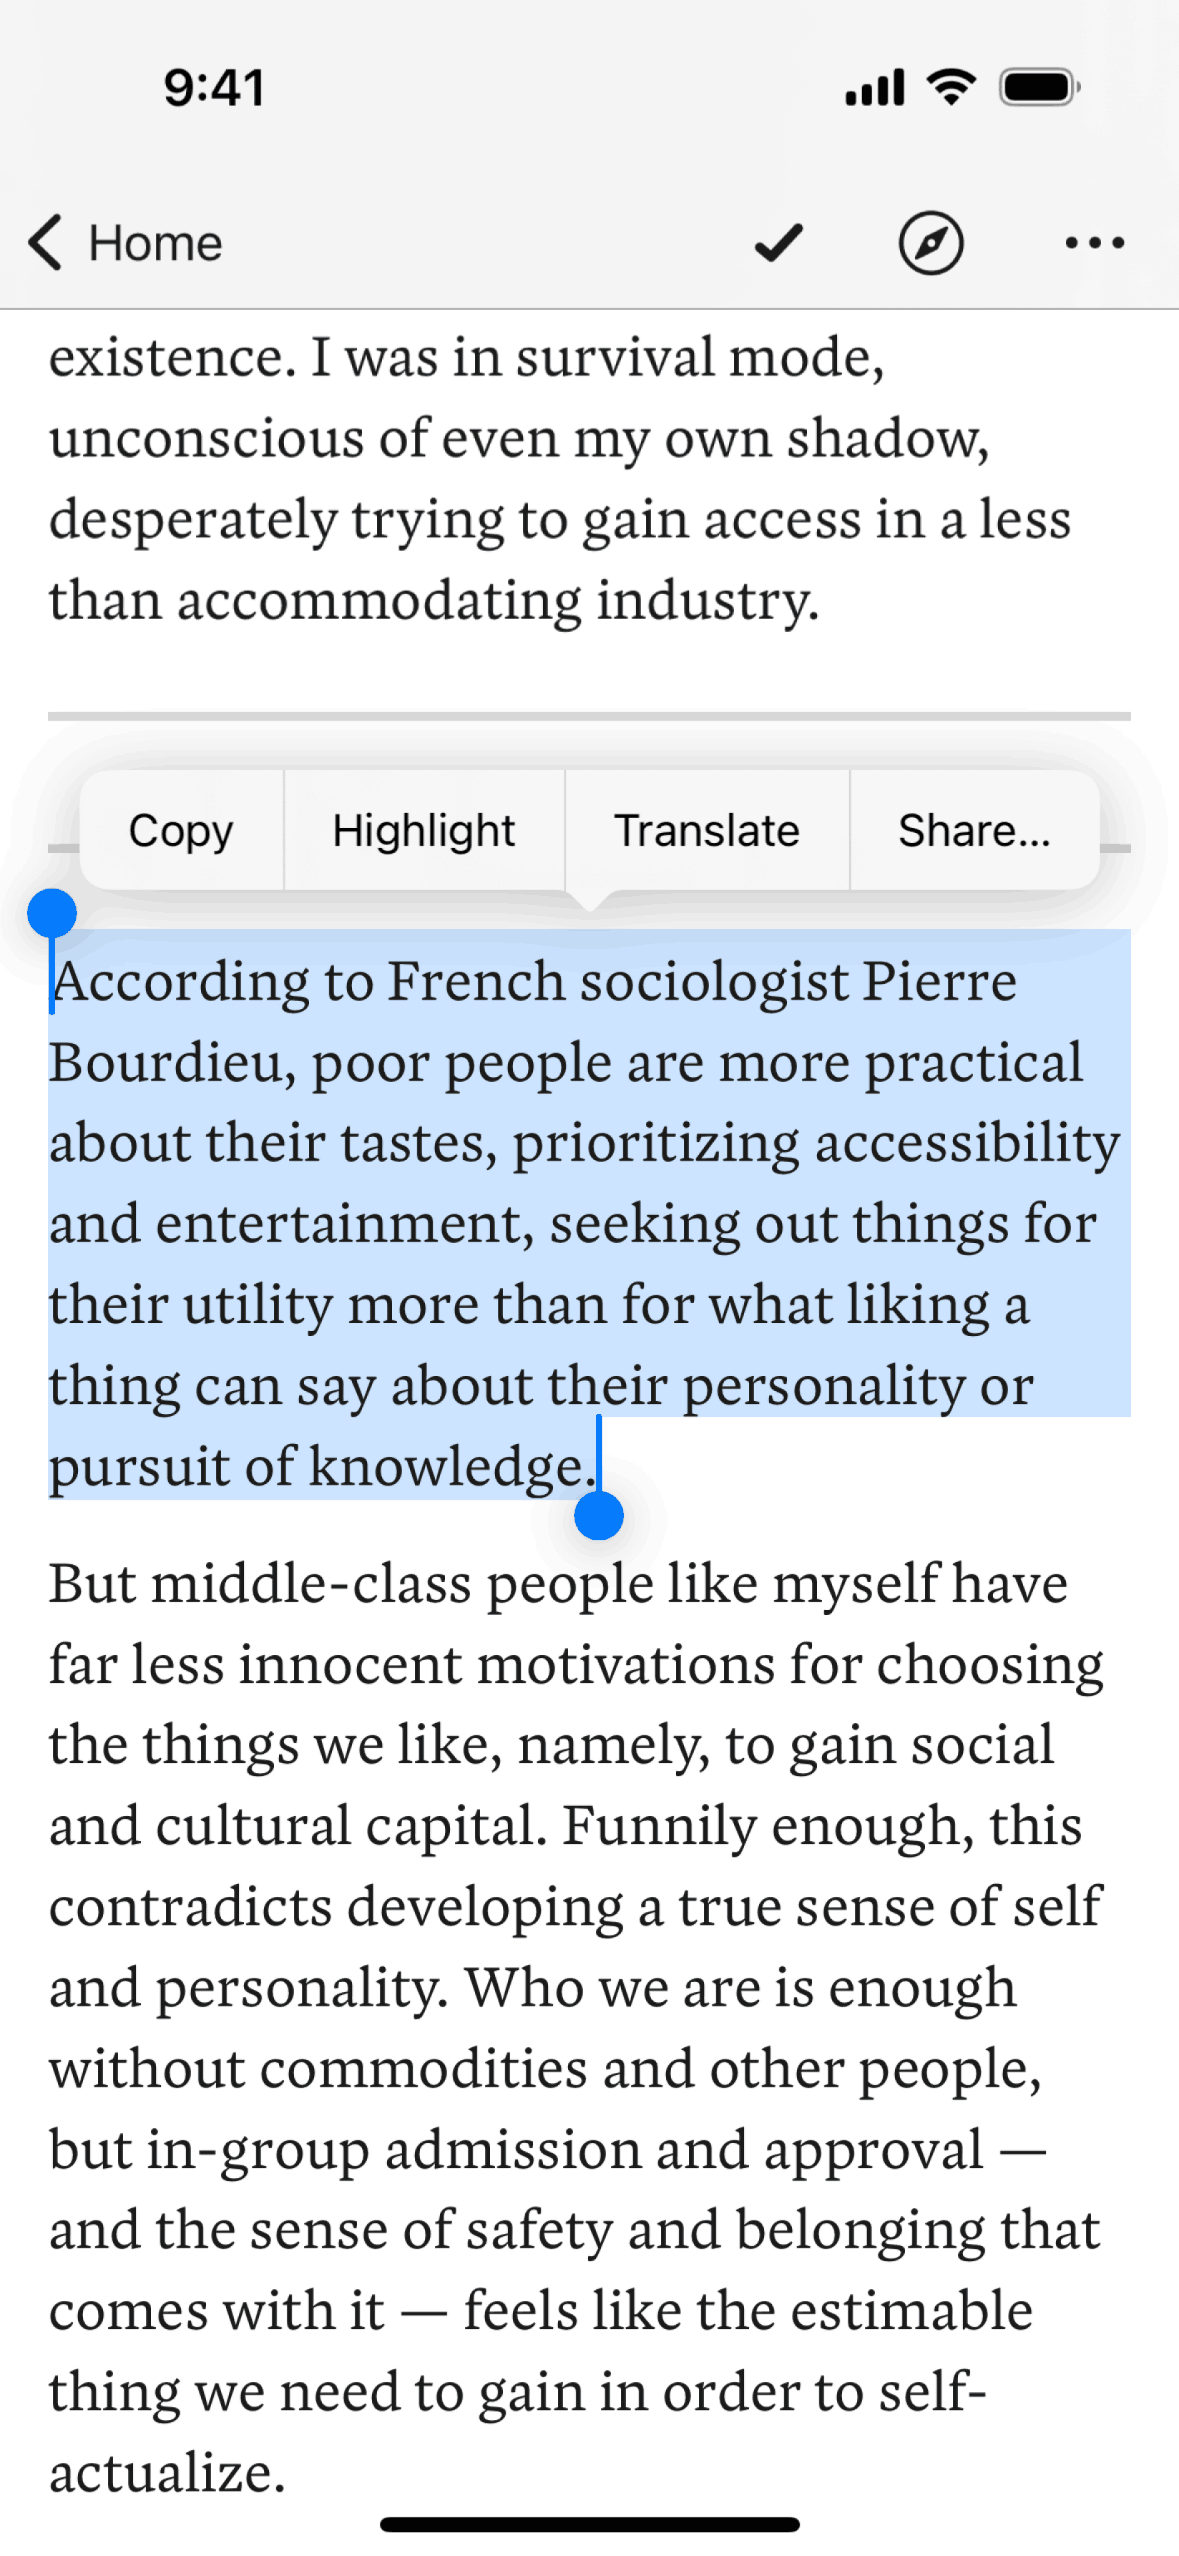Tap the battery indicator in status bar
Screen dimensions: 1179x2556
coord(1040,87)
